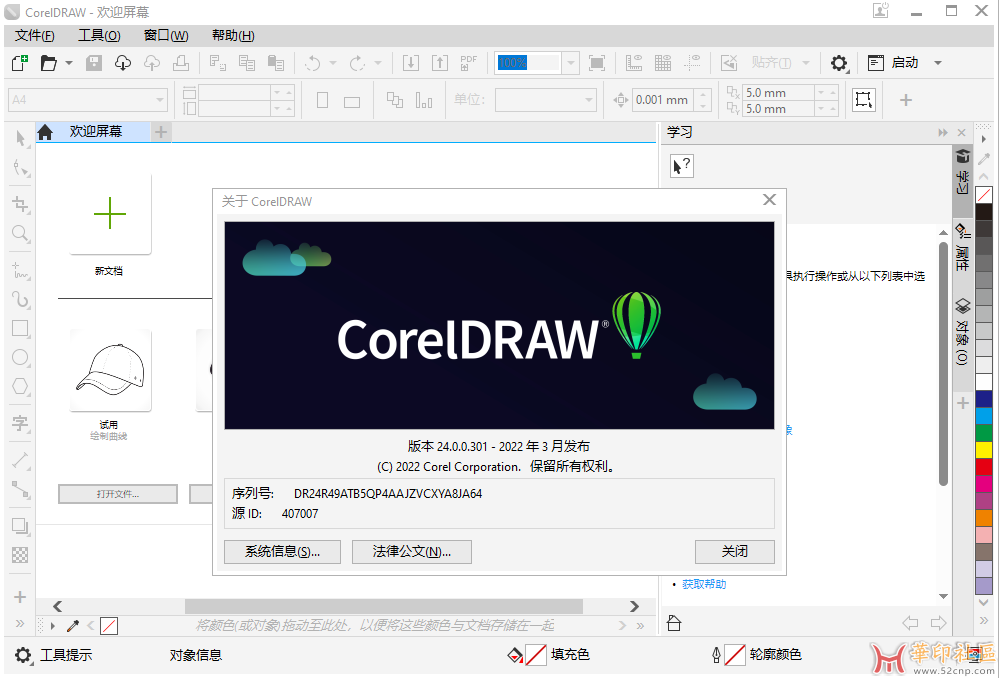Select the Pick tool arrow
The image size is (999, 678).
tap(20, 138)
